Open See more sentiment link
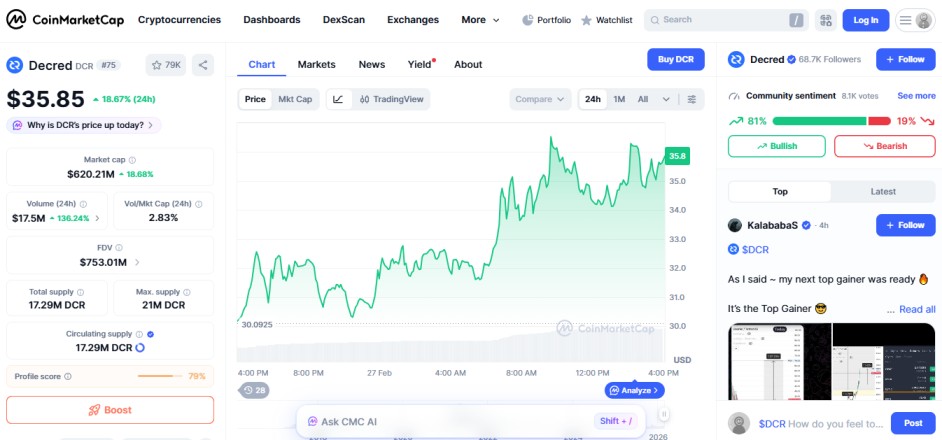Image resolution: width=942 pixels, height=440 pixels. (x=916, y=96)
